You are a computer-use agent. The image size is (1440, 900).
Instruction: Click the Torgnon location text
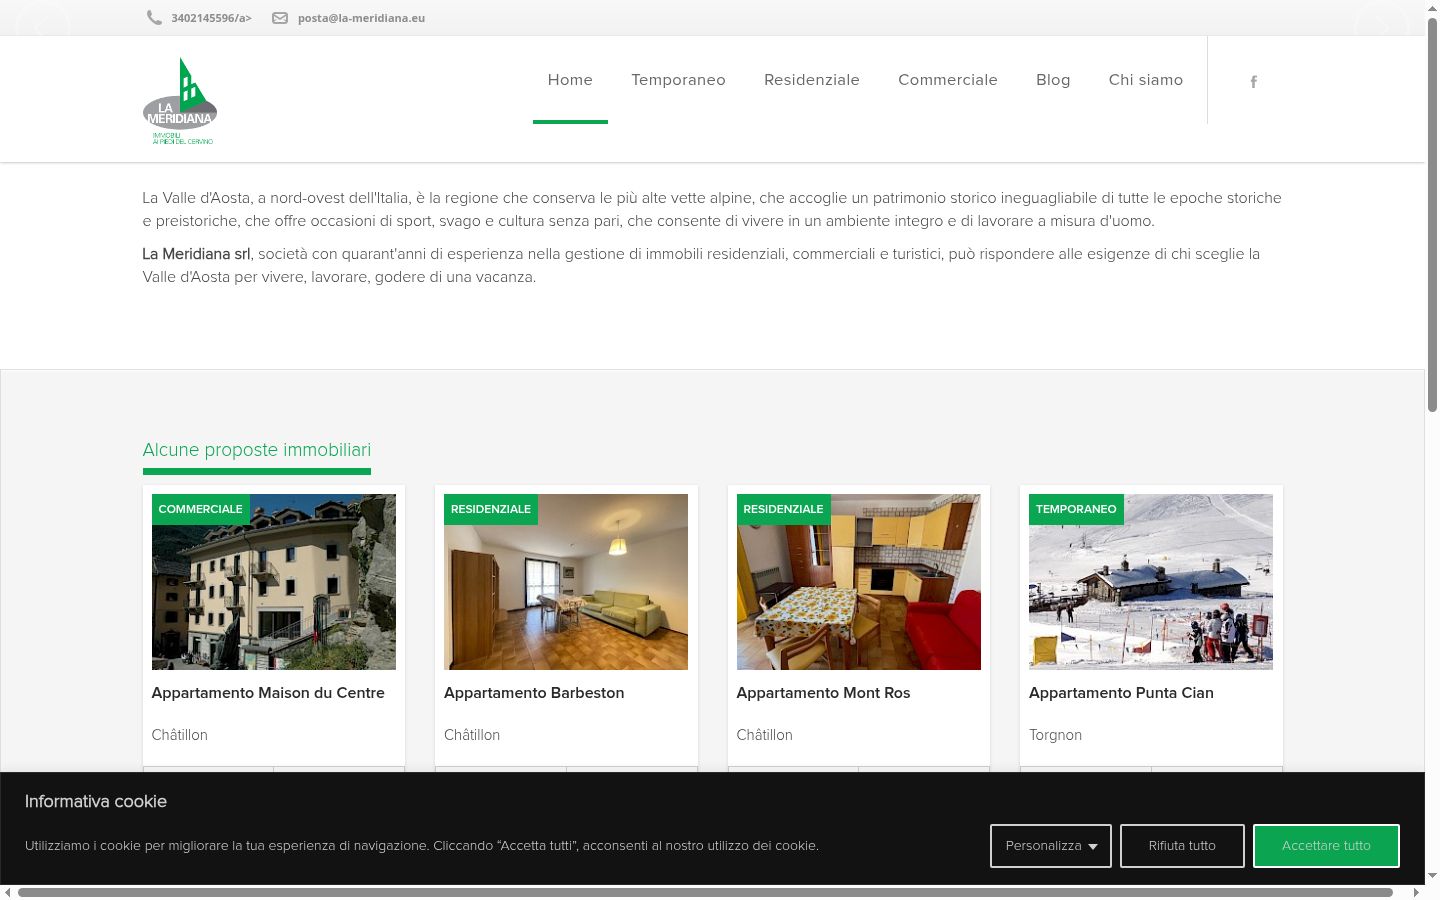point(1055,735)
